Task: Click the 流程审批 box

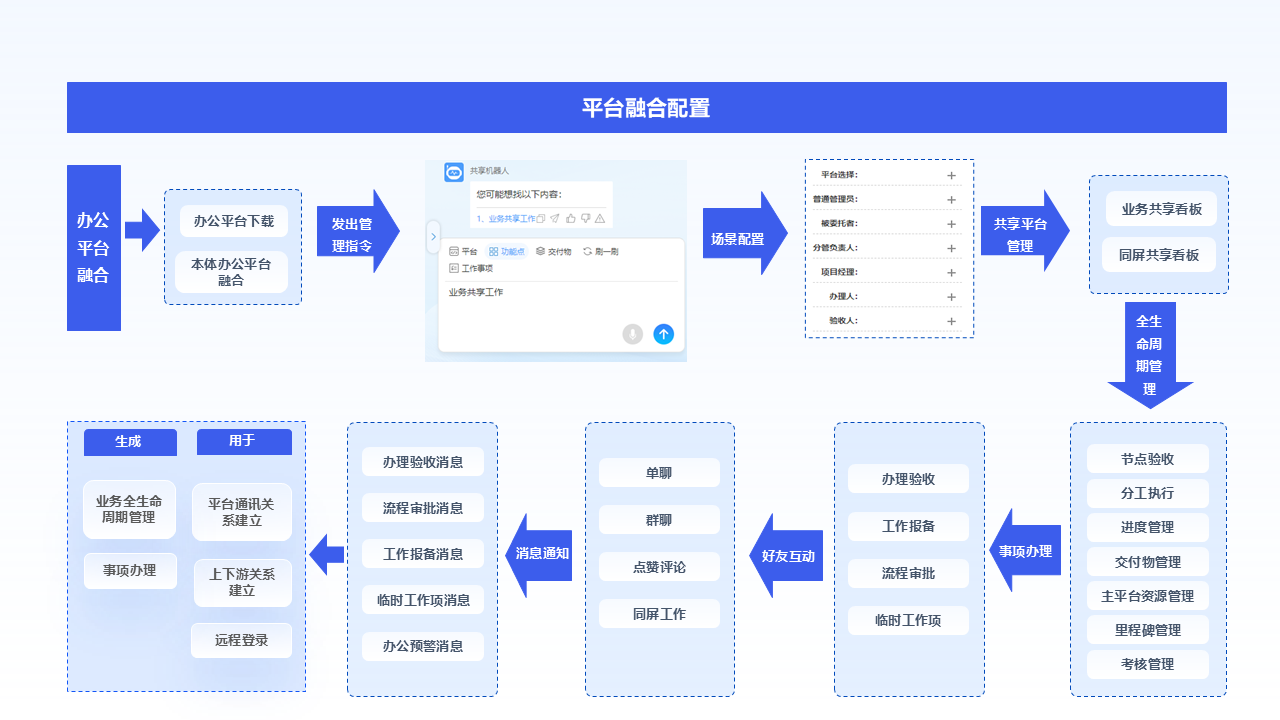Action: tap(908, 573)
